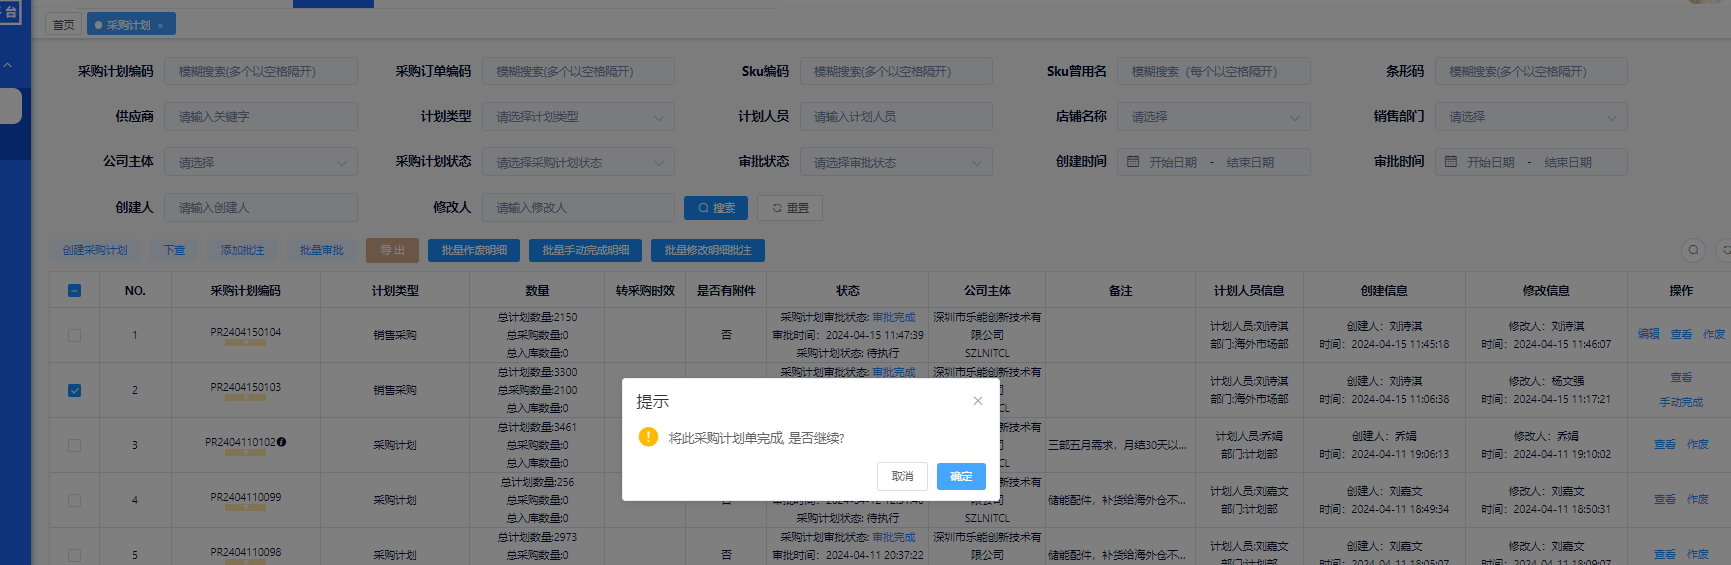Confirm the dialog with 确定 button
Image resolution: width=1731 pixels, height=565 pixels.
961,476
